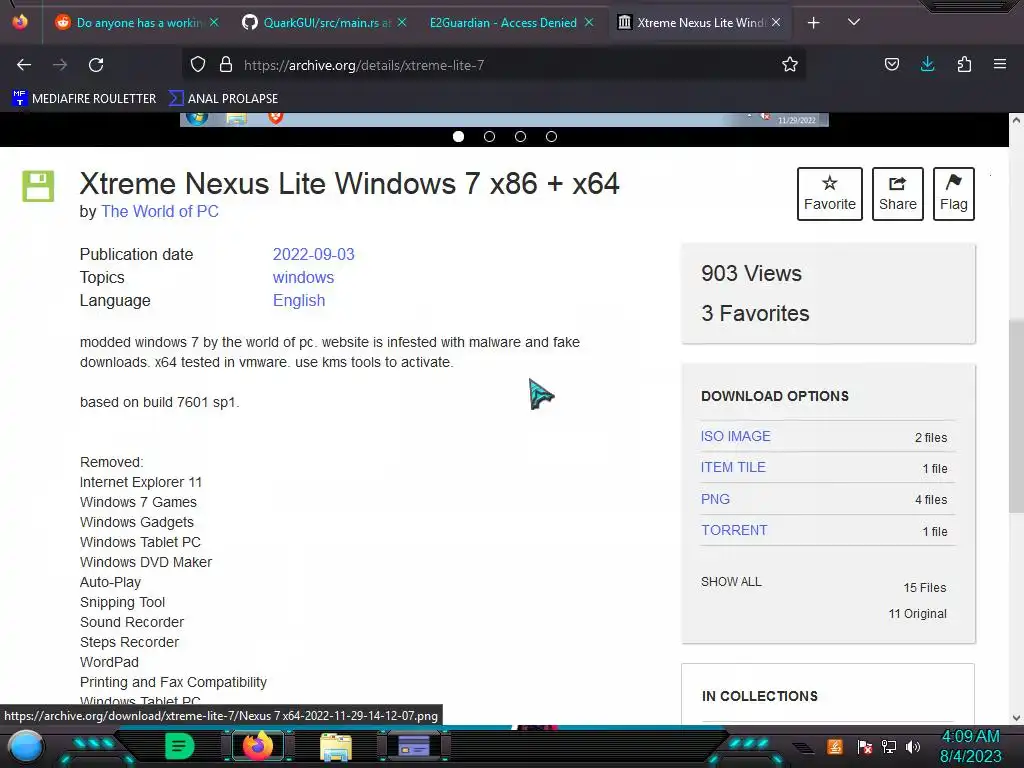
Task: Click the padlock site info icon
Action: 226,64
